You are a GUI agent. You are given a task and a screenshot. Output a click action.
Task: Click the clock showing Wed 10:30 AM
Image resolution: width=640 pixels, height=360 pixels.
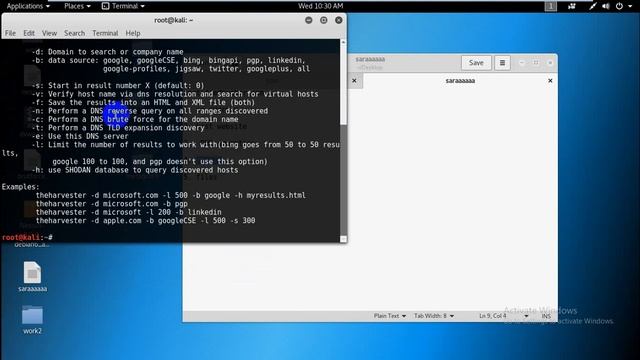point(320,6)
